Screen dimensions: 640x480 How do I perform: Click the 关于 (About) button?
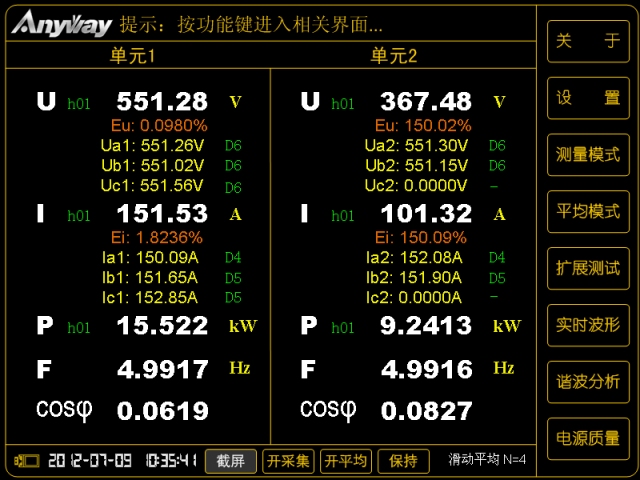[x=588, y=41]
